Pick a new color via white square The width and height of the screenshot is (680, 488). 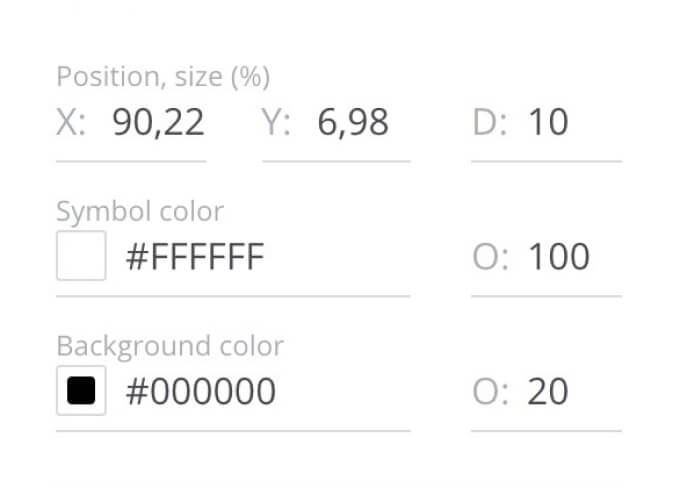tap(81, 256)
